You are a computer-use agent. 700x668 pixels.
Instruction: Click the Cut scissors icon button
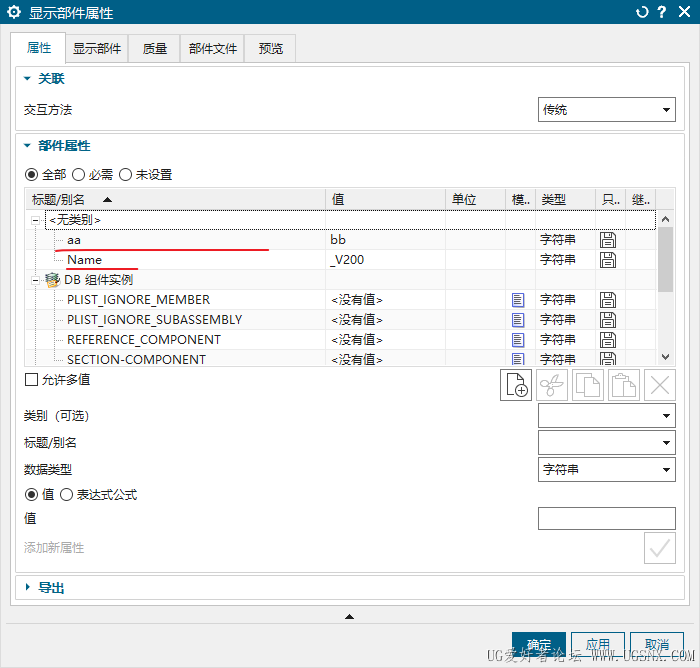pyautogui.click(x=552, y=385)
